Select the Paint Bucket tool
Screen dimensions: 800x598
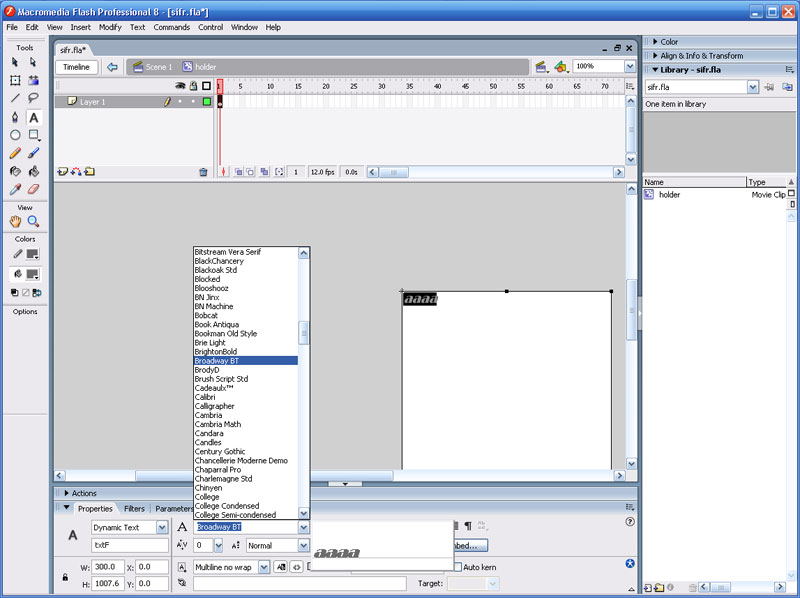33,171
